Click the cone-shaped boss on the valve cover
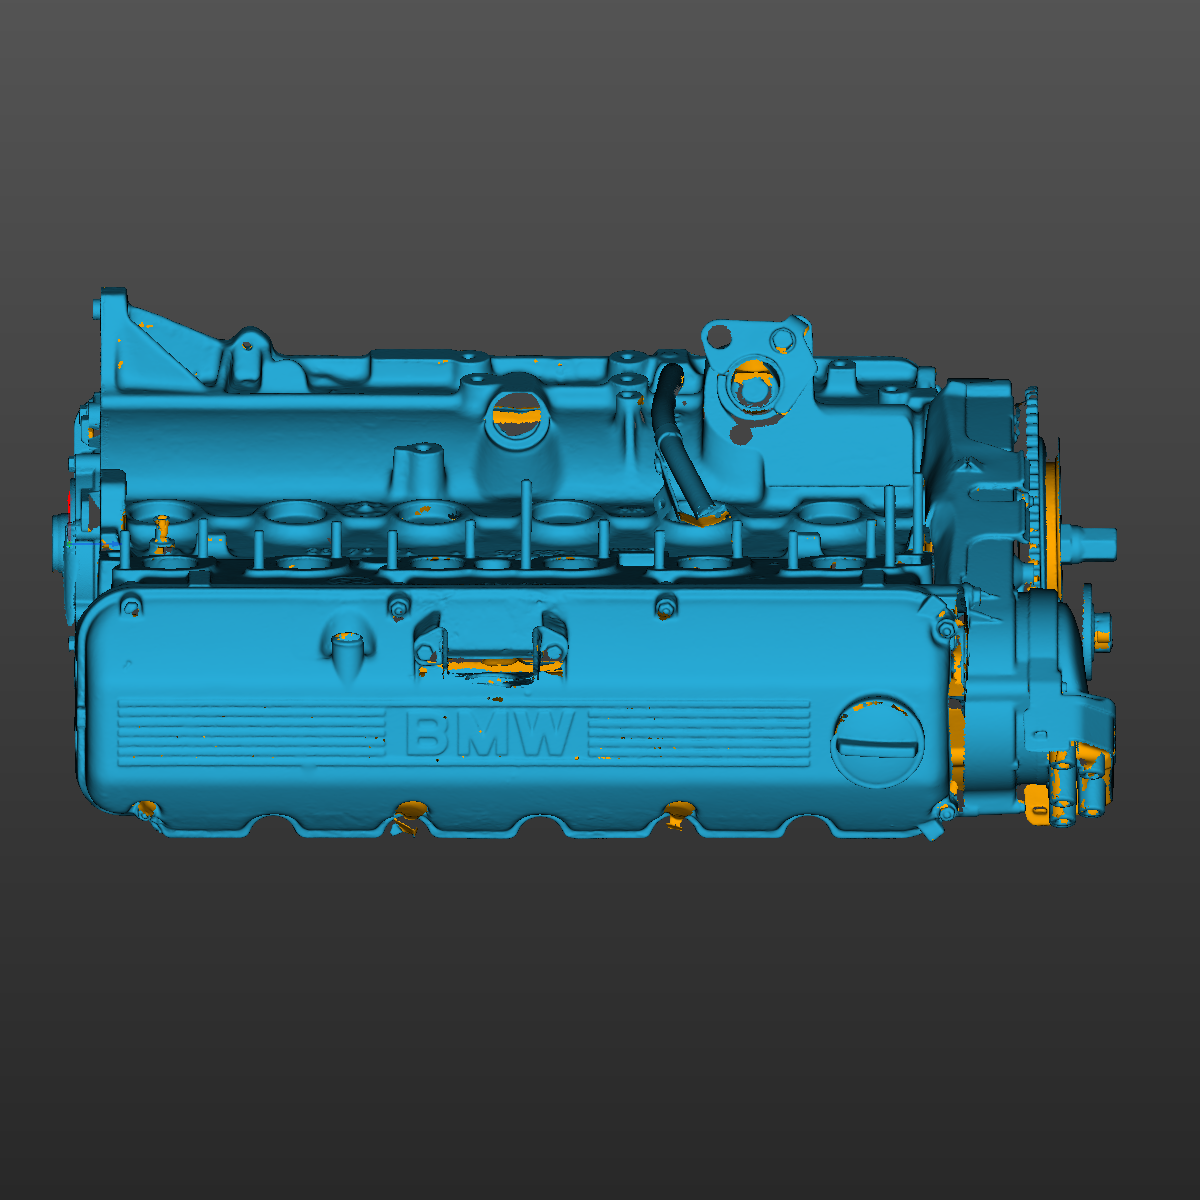 tap(348, 656)
